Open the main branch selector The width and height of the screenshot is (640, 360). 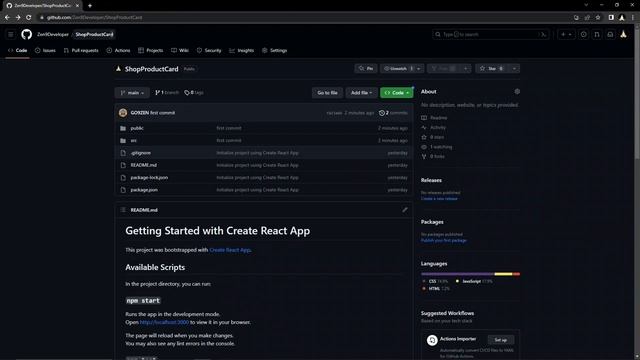click(132, 93)
